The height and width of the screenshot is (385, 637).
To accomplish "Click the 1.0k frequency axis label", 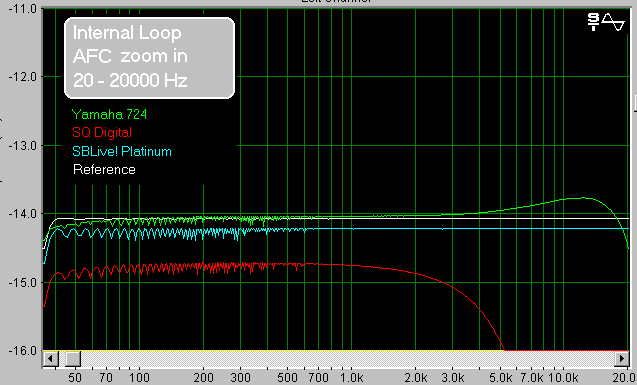I will 352,378.
